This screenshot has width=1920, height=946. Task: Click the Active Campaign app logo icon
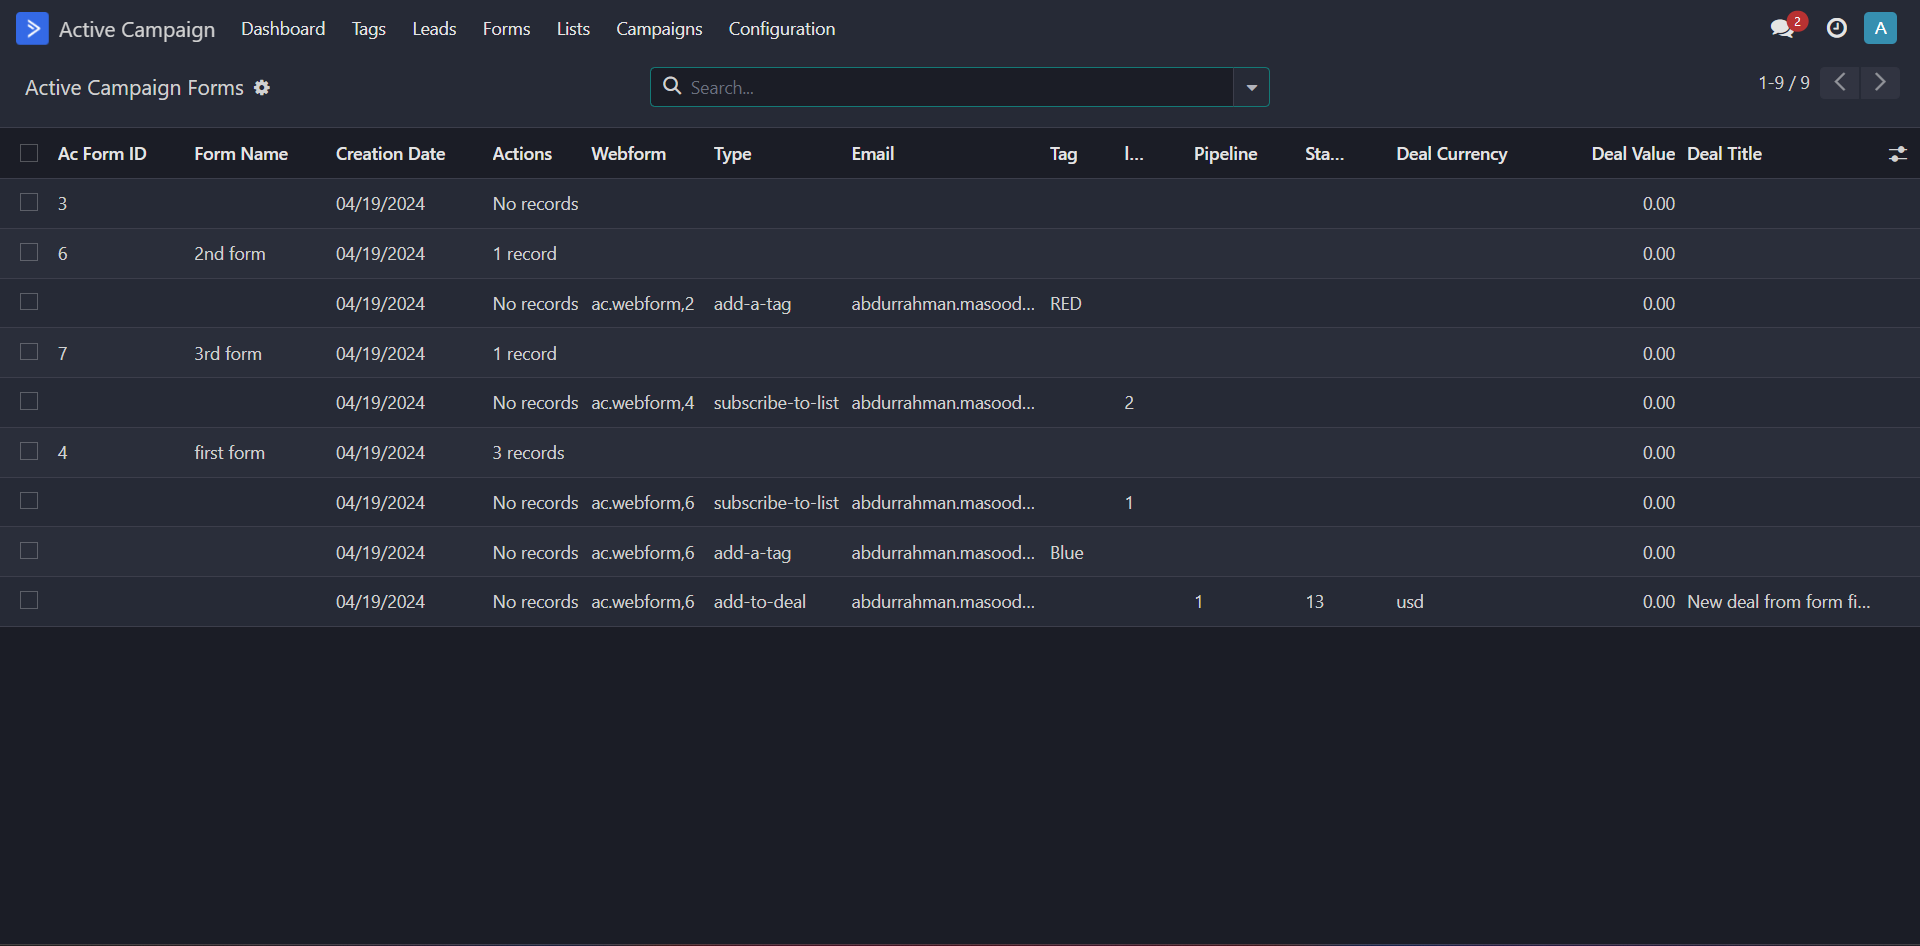[x=32, y=29]
